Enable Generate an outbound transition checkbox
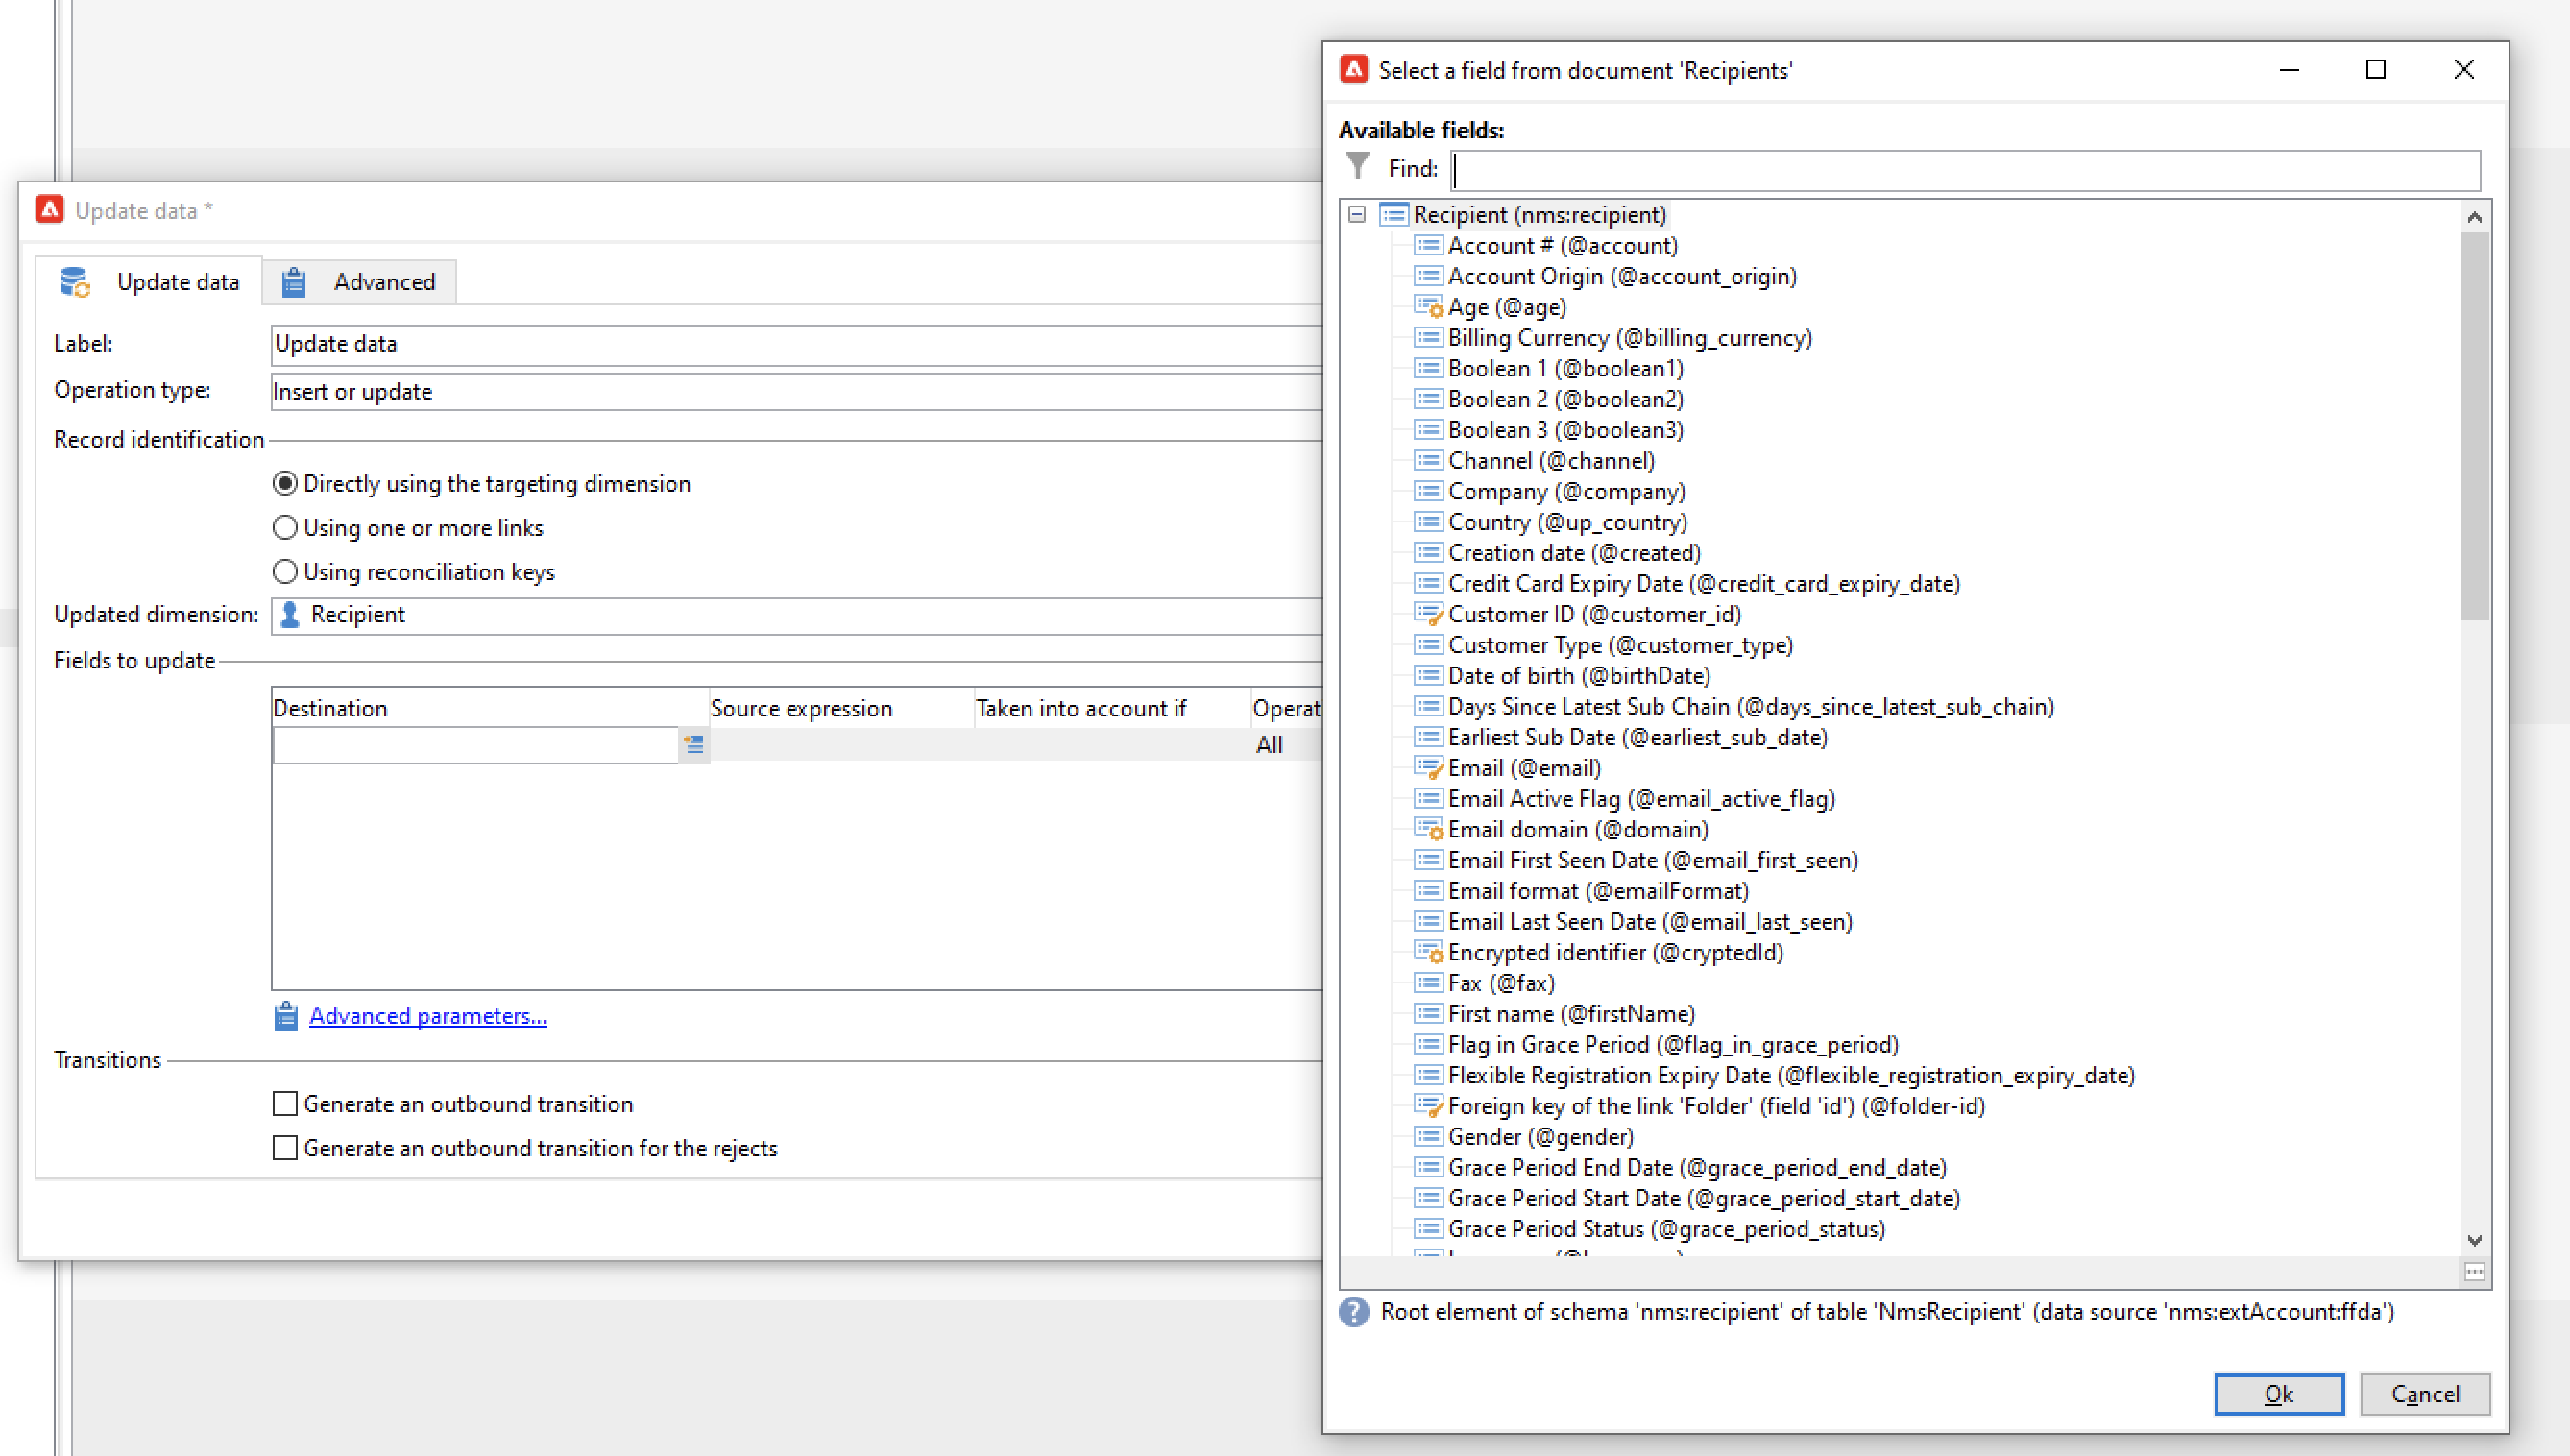 click(x=285, y=1104)
